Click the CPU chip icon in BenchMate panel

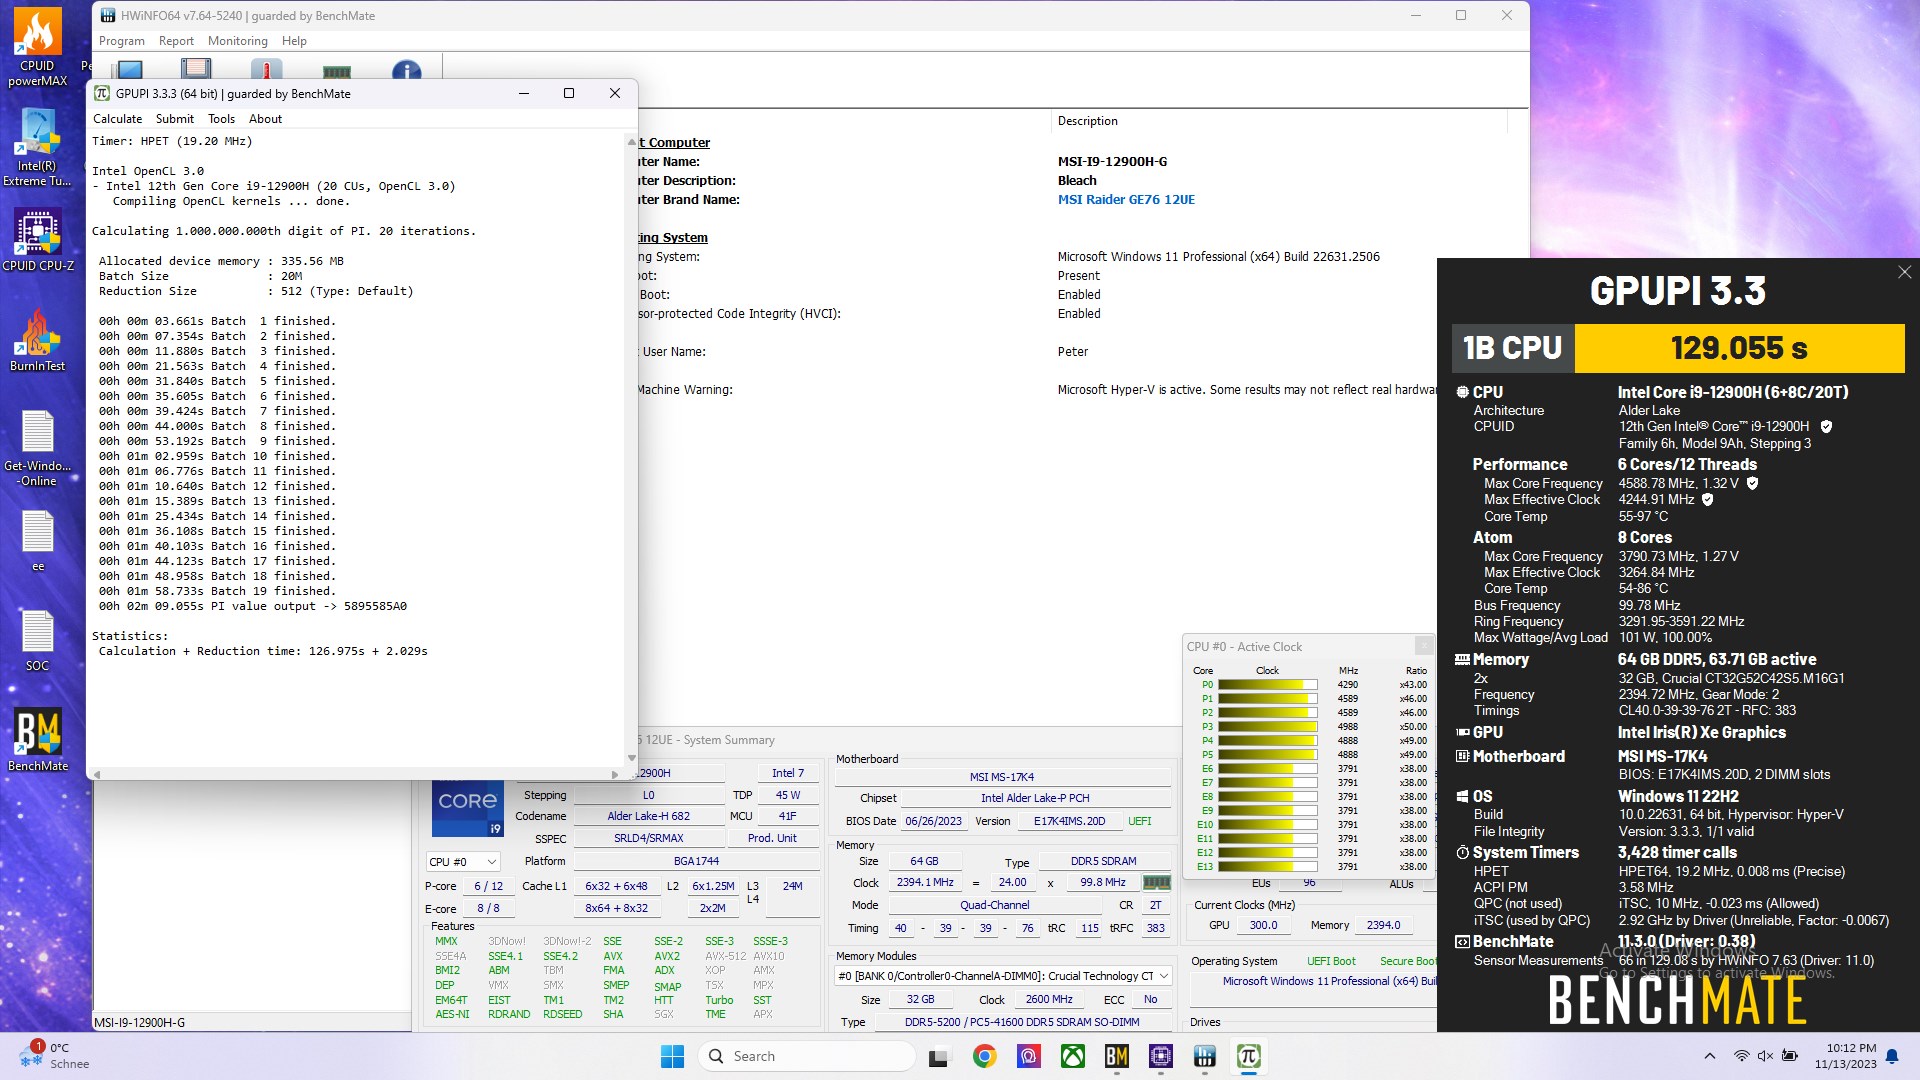[1462, 392]
